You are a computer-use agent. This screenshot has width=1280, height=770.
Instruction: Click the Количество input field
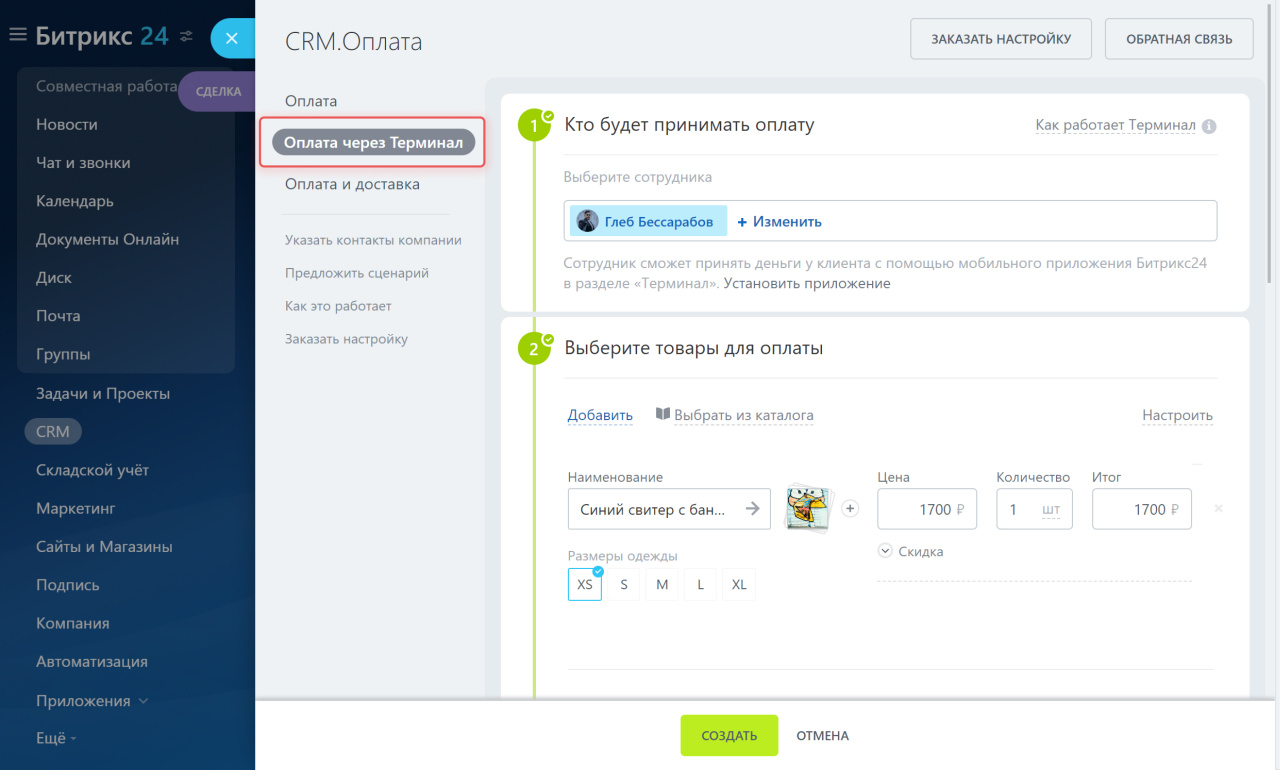tap(1035, 509)
